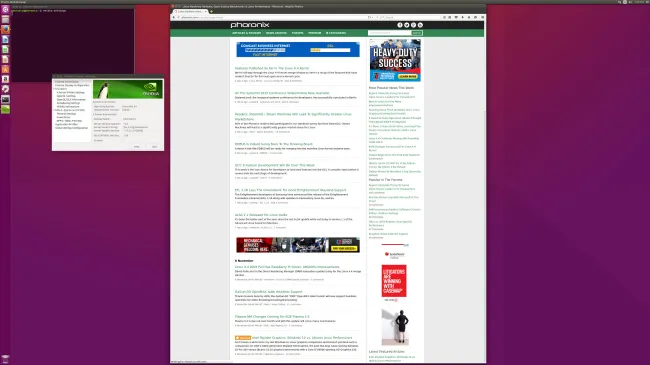This screenshot has height=365, width=650.
Task: Open a new Firefox tab with plus
Action: coord(211,12)
